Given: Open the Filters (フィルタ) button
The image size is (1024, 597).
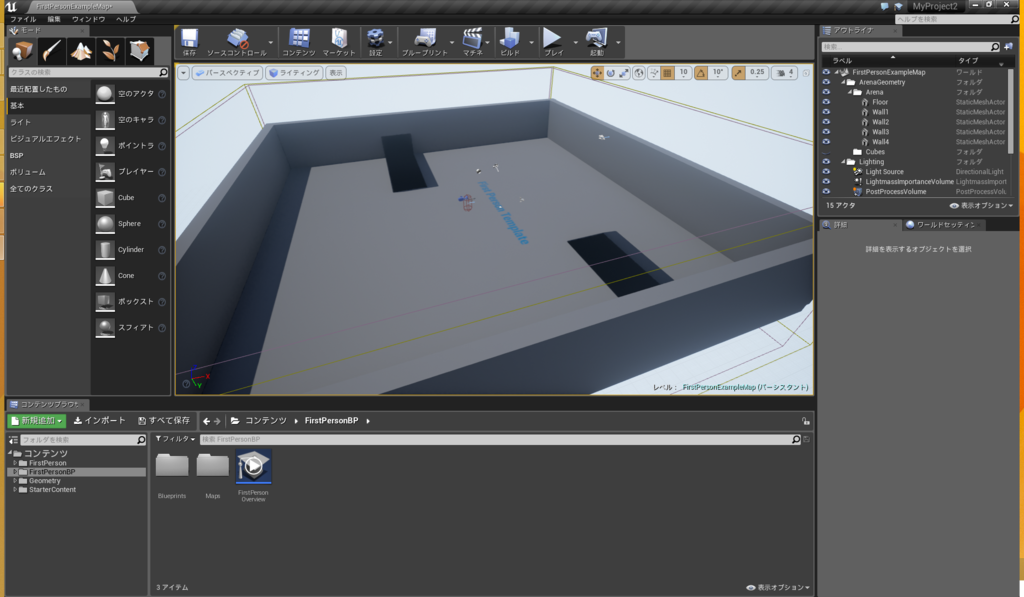Looking at the screenshot, I should point(175,439).
